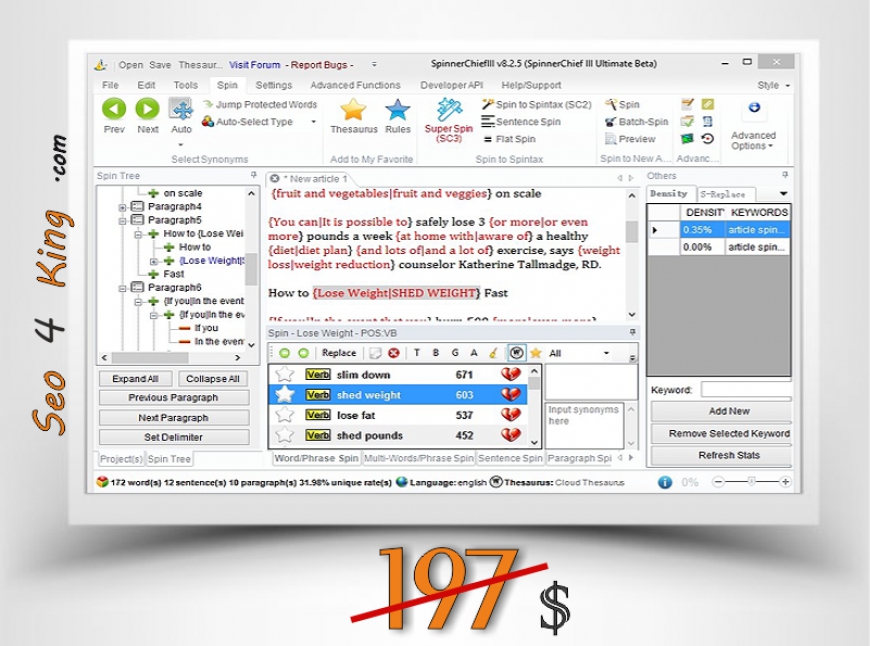Open the Advanced Functions ribbon tab
Viewport: 870px width, 646px height.
[355, 85]
